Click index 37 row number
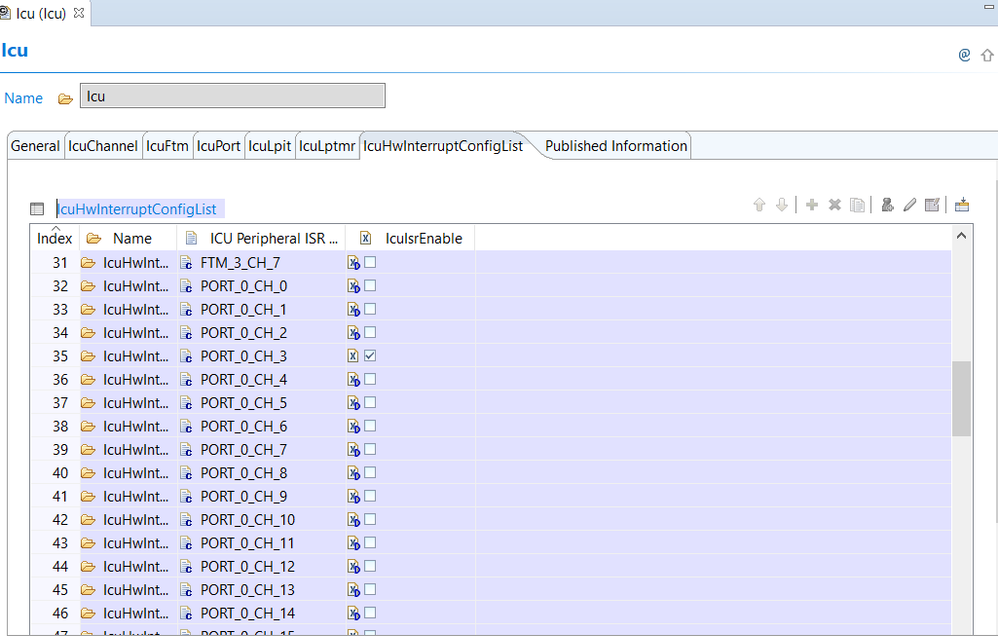 tap(60, 402)
